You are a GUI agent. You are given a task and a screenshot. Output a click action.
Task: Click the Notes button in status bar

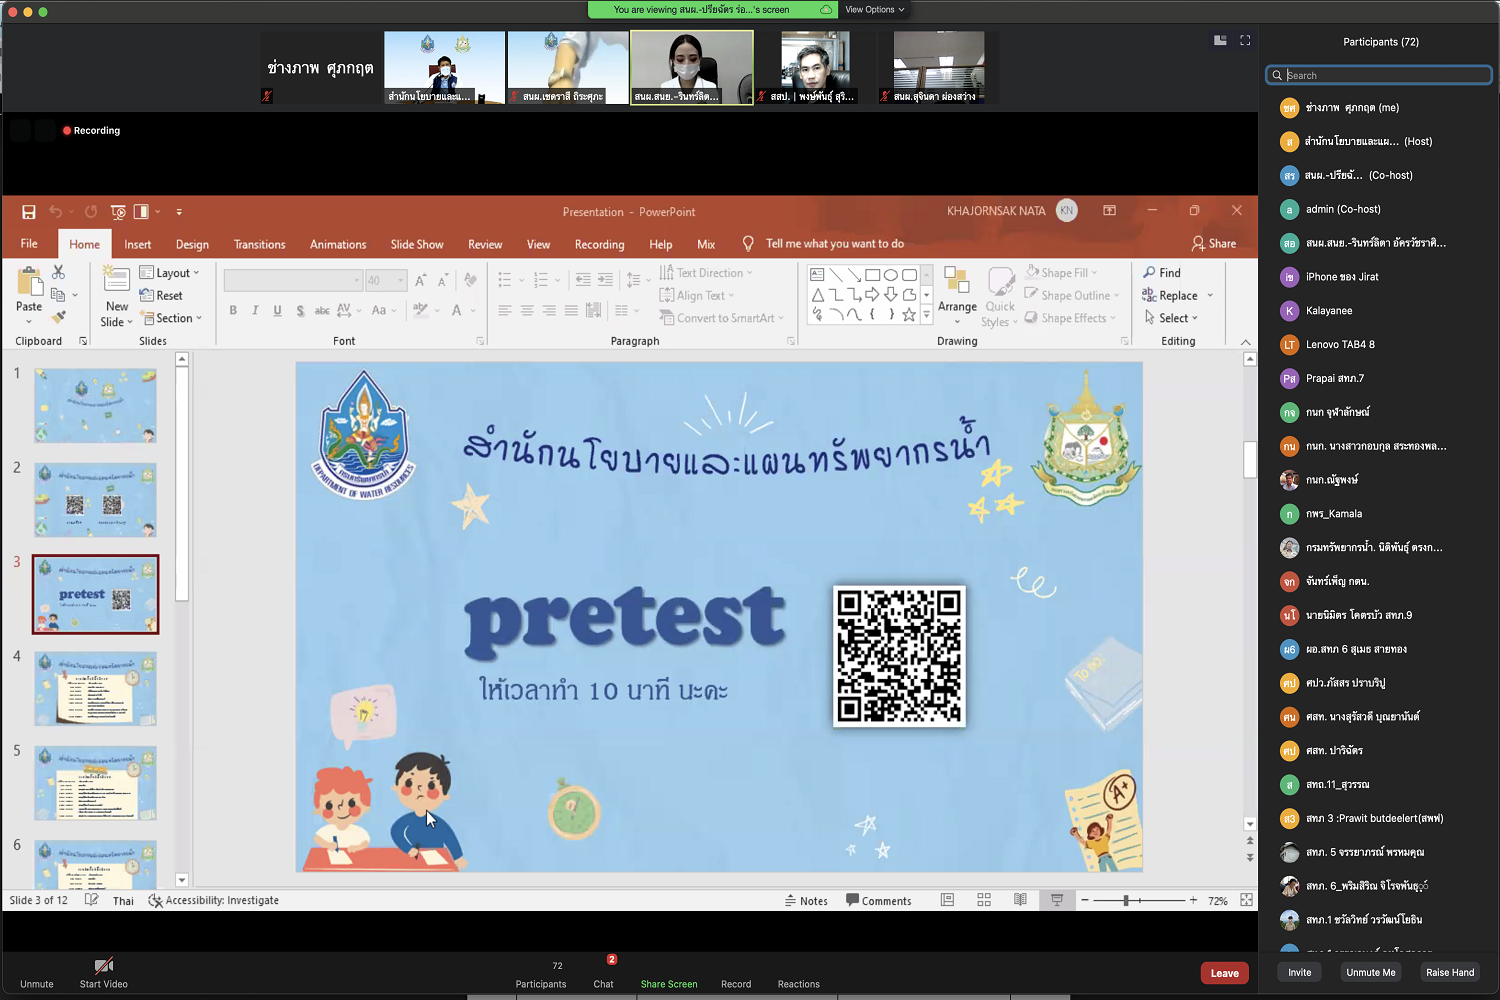tap(806, 901)
